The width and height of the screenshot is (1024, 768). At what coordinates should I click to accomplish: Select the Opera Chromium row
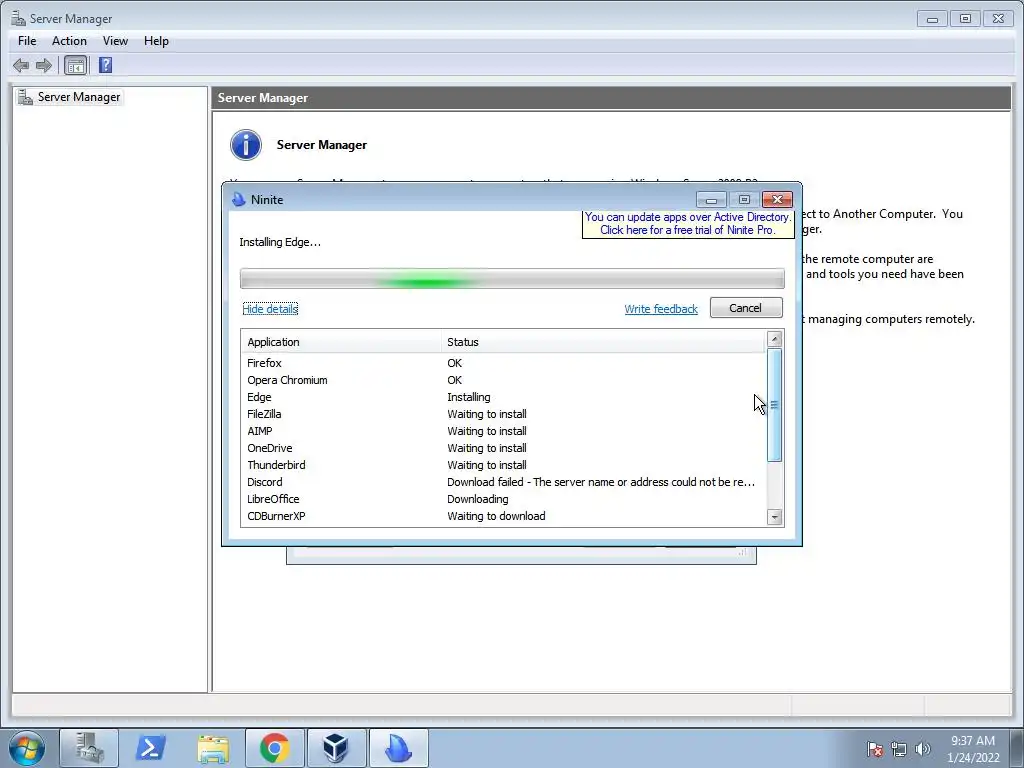(504, 380)
